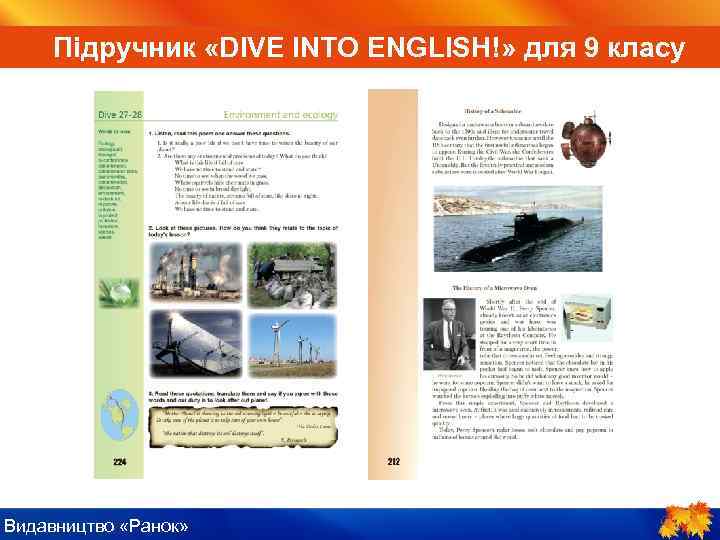Click the solar mirror photo

coord(196,343)
